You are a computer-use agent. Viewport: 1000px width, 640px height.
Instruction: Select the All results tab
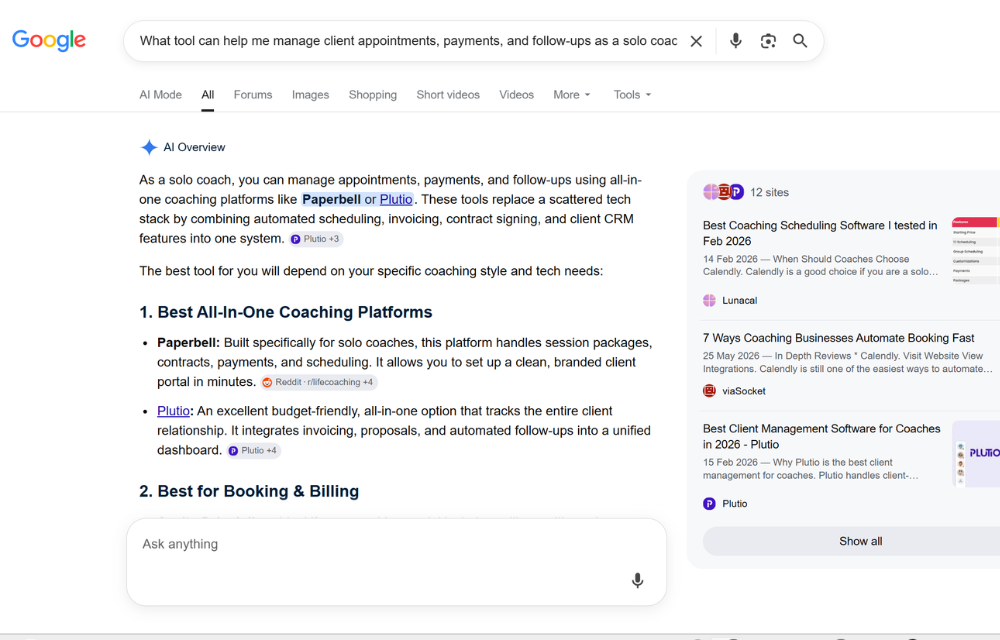[208, 95]
